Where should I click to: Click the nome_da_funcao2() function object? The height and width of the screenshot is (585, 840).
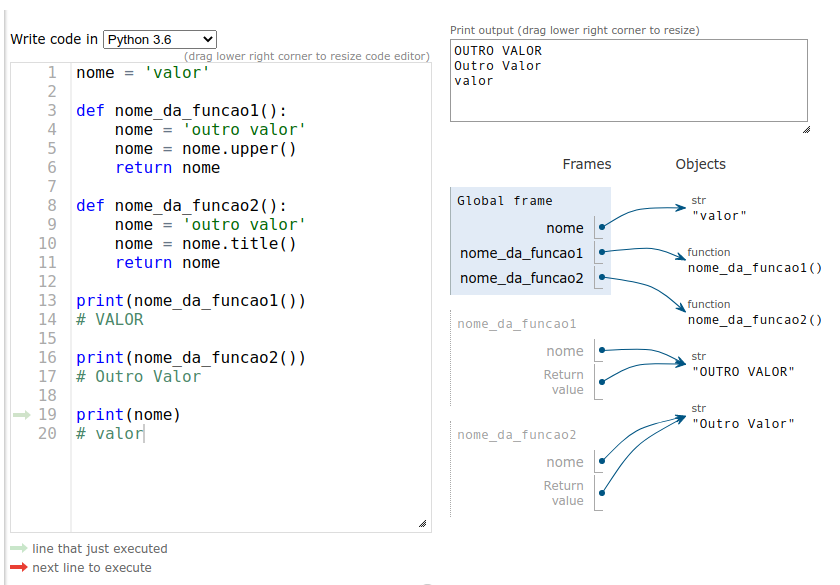coord(754,320)
